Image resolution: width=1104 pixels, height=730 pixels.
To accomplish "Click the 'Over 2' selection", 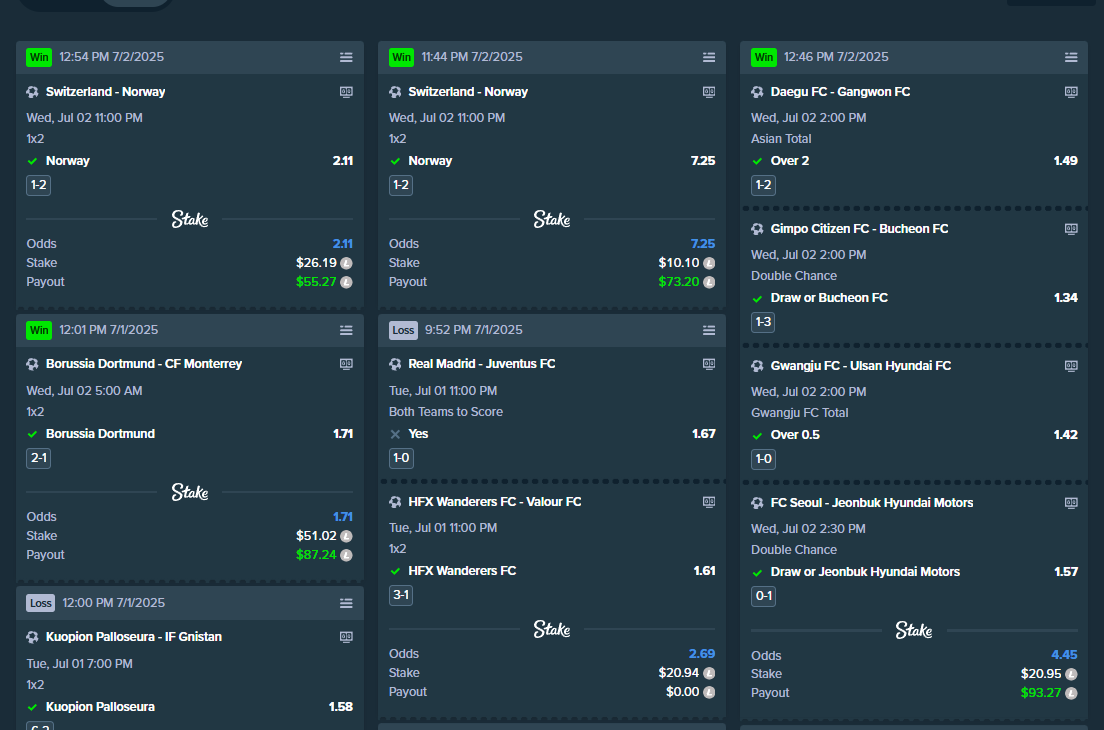I will coord(789,161).
